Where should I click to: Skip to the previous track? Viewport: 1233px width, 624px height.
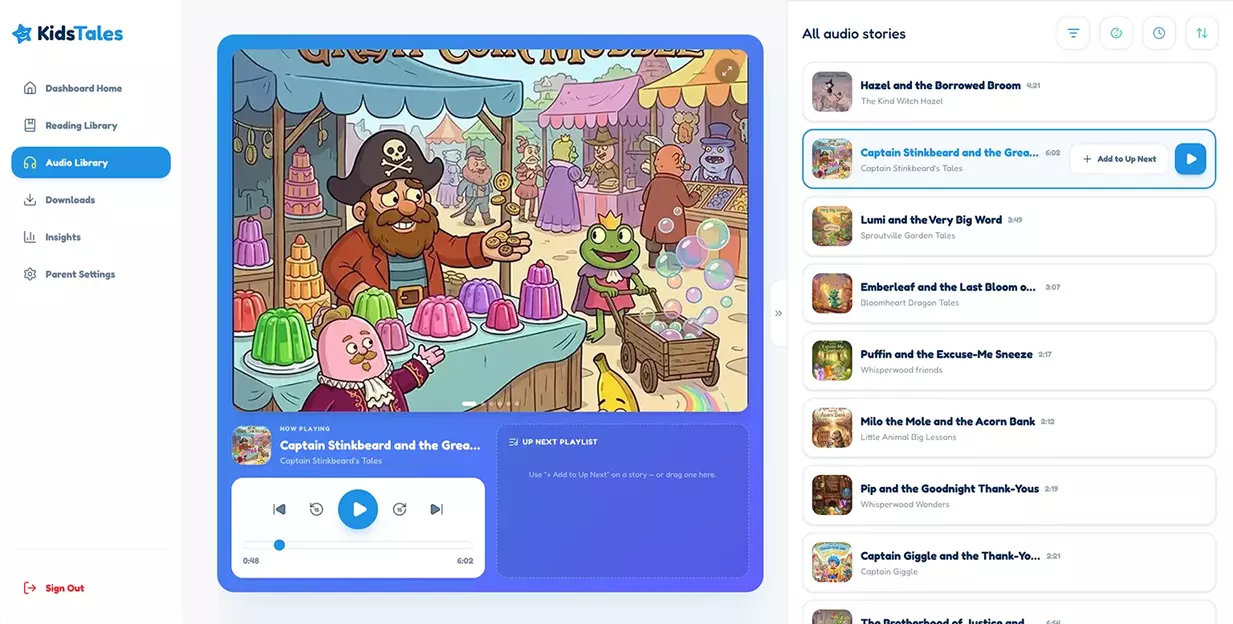tap(279, 509)
